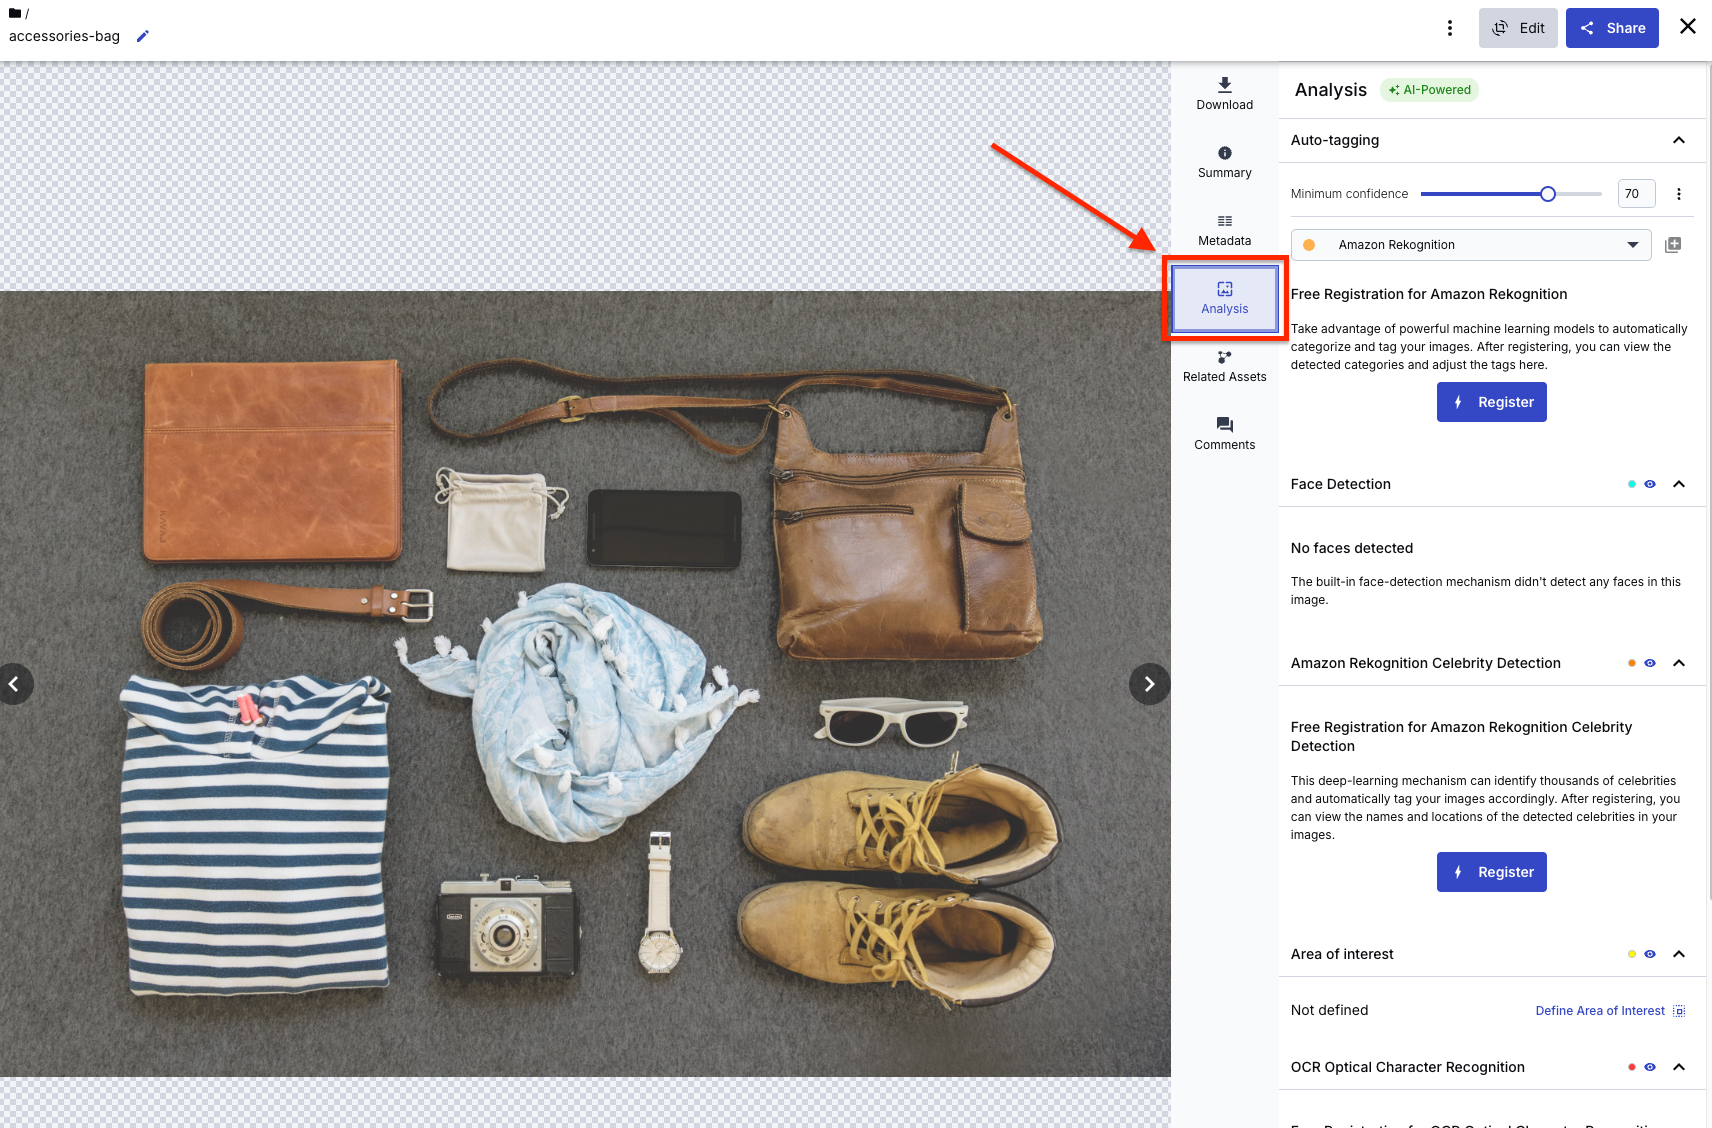Collapse the OCR Optical Character Recognition section
The image size is (1712, 1128).
point(1678,1067)
